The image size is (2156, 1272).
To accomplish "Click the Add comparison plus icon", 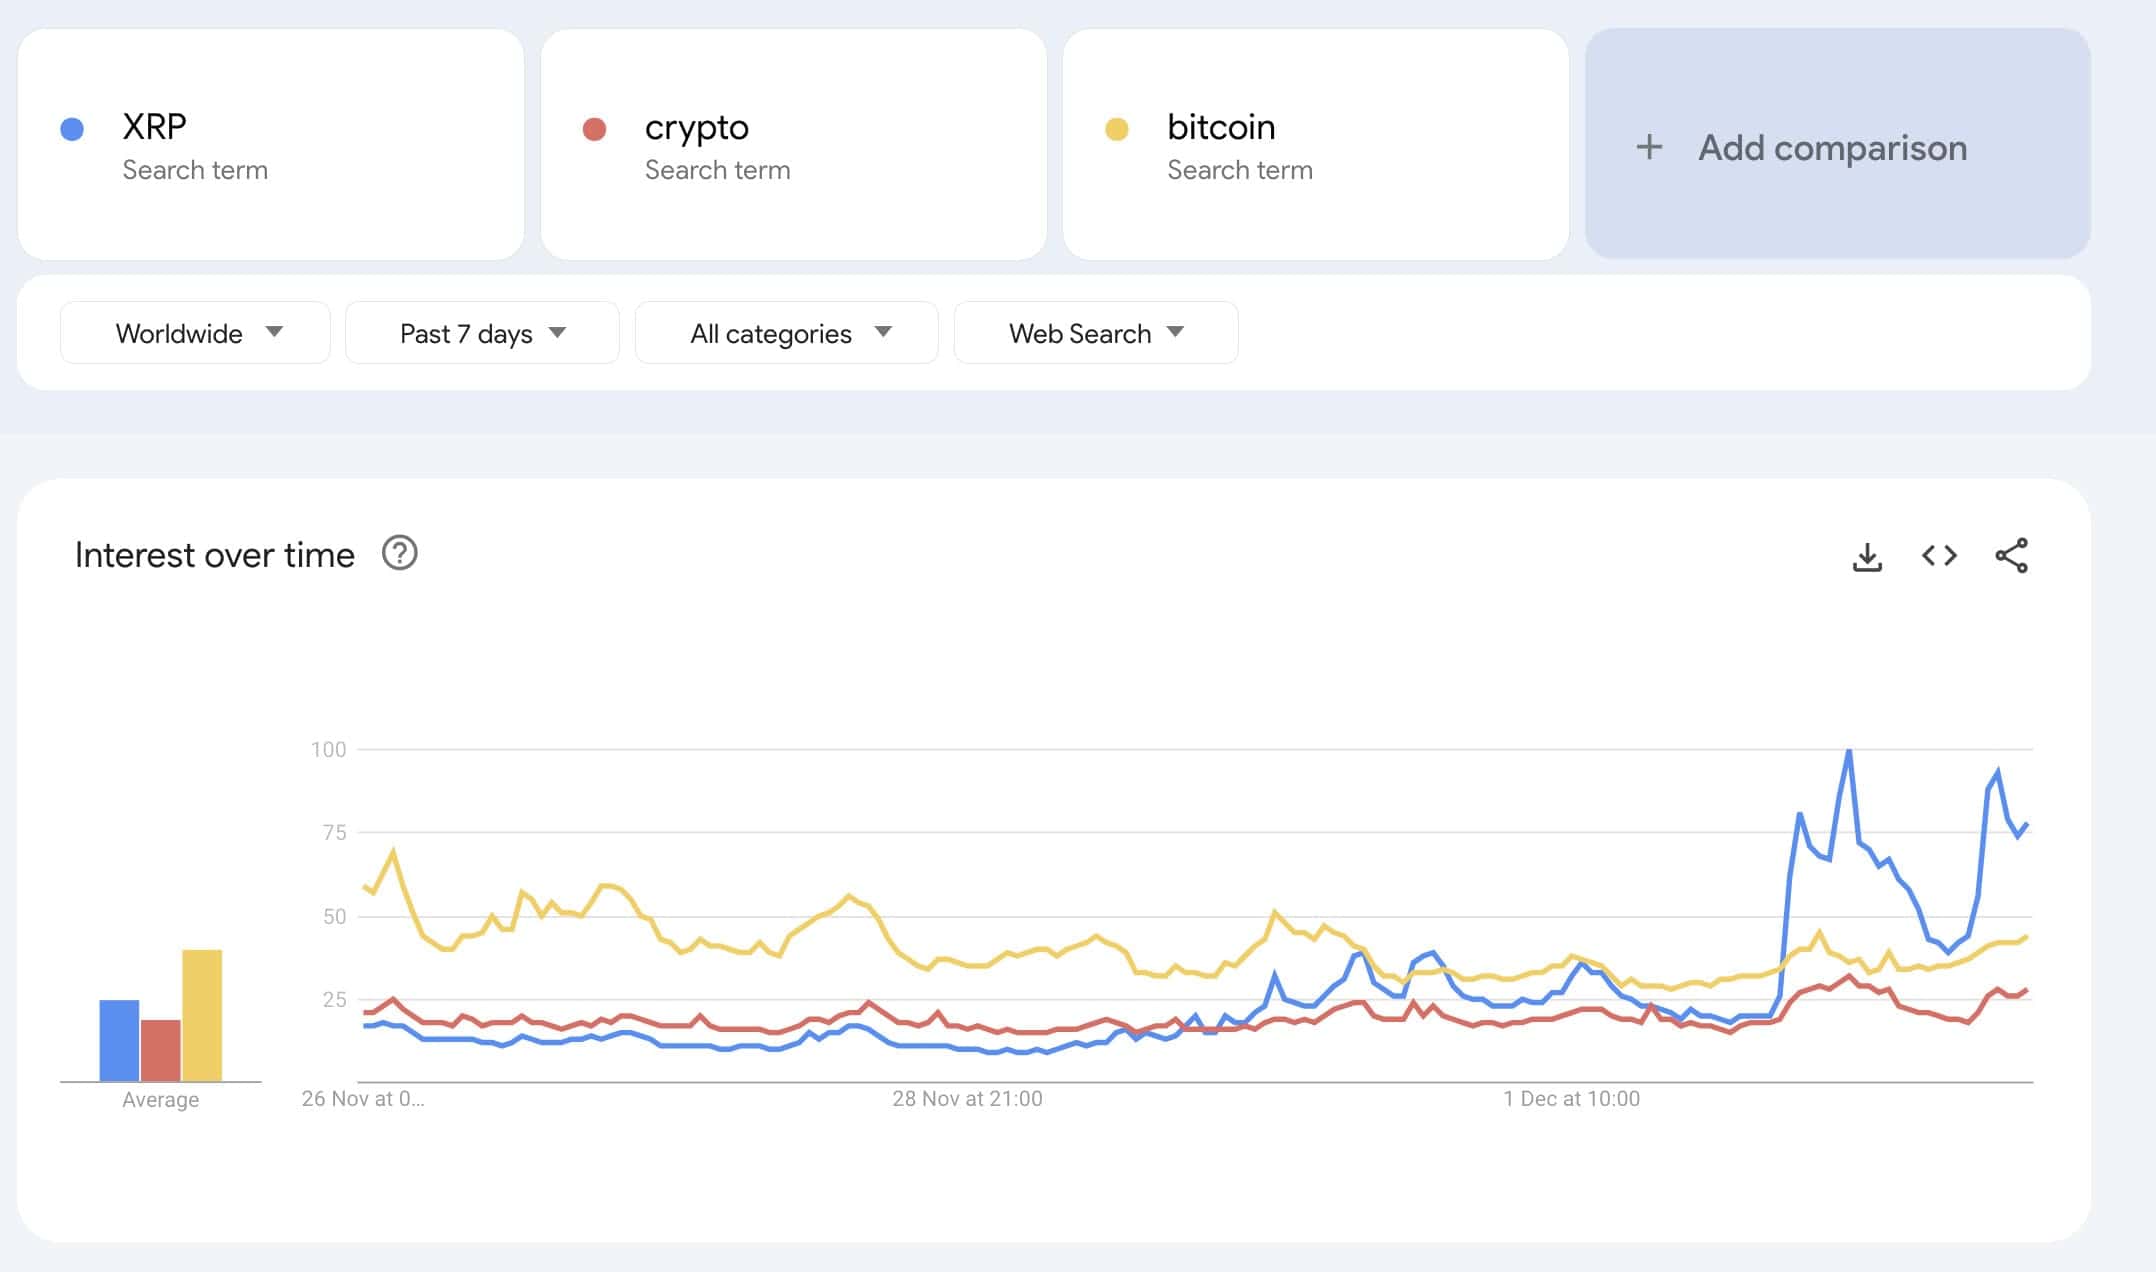I will (x=1647, y=147).
